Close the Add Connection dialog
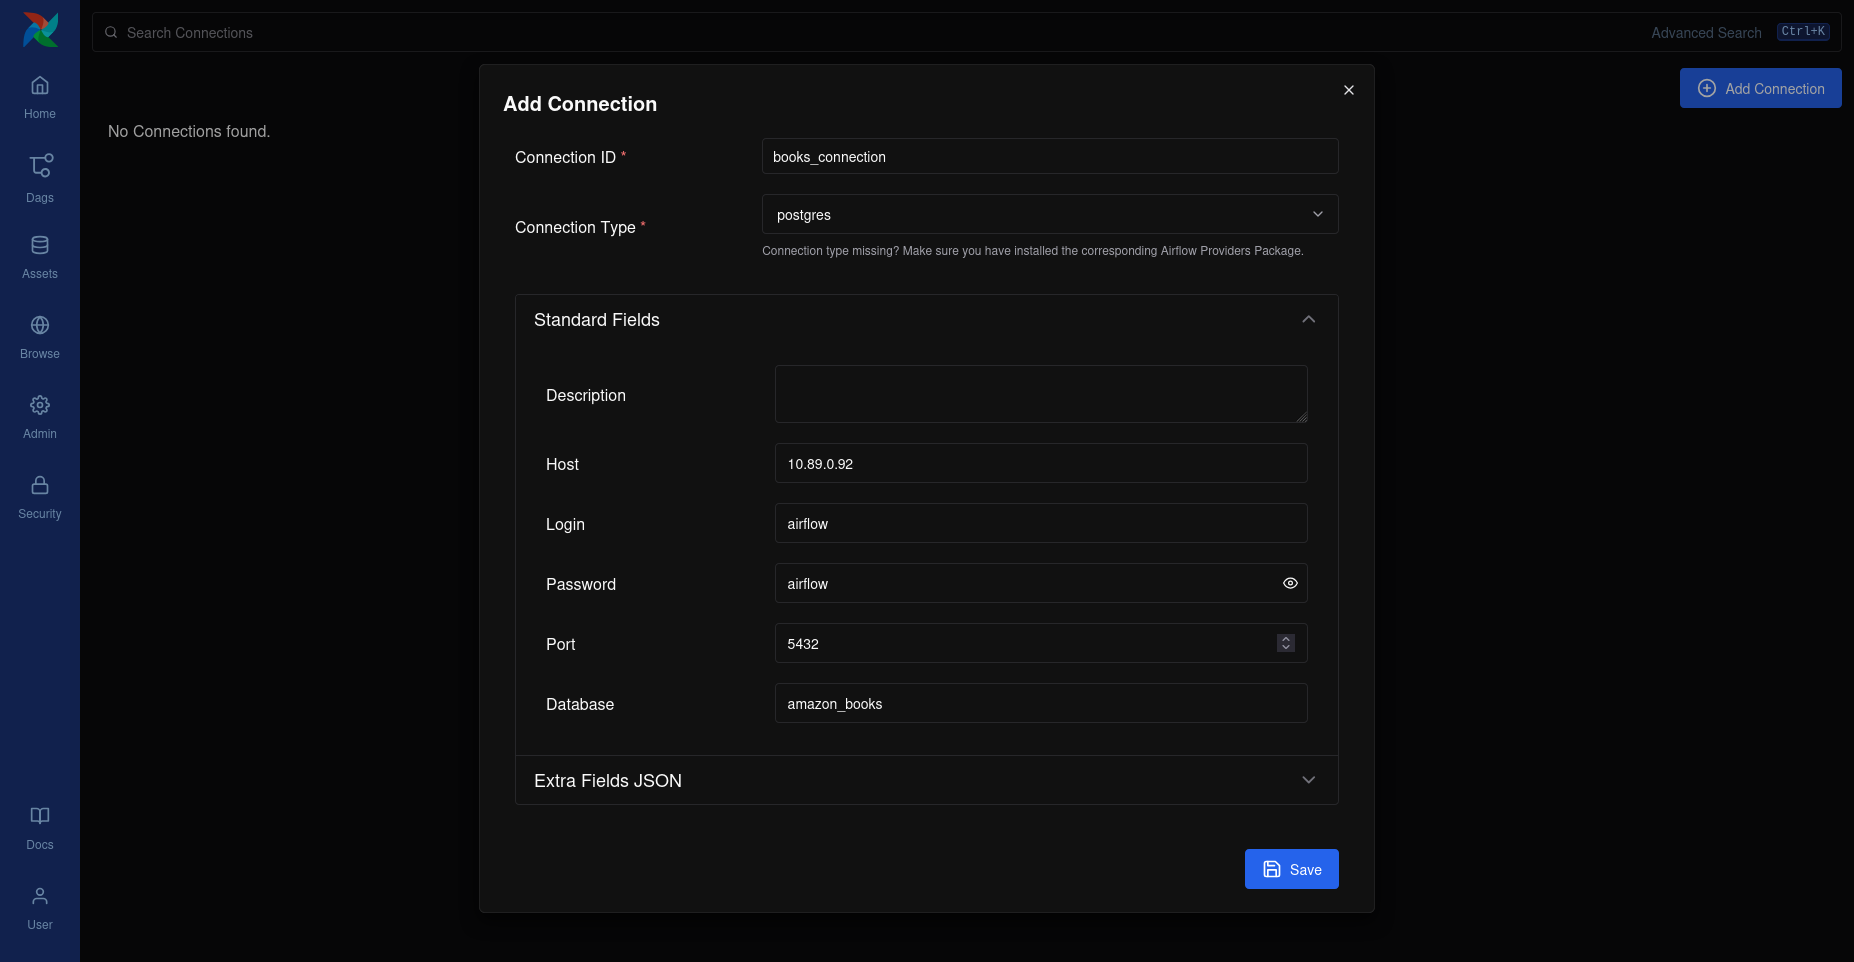Viewport: 1854px width, 962px height. pos(1349,90)
